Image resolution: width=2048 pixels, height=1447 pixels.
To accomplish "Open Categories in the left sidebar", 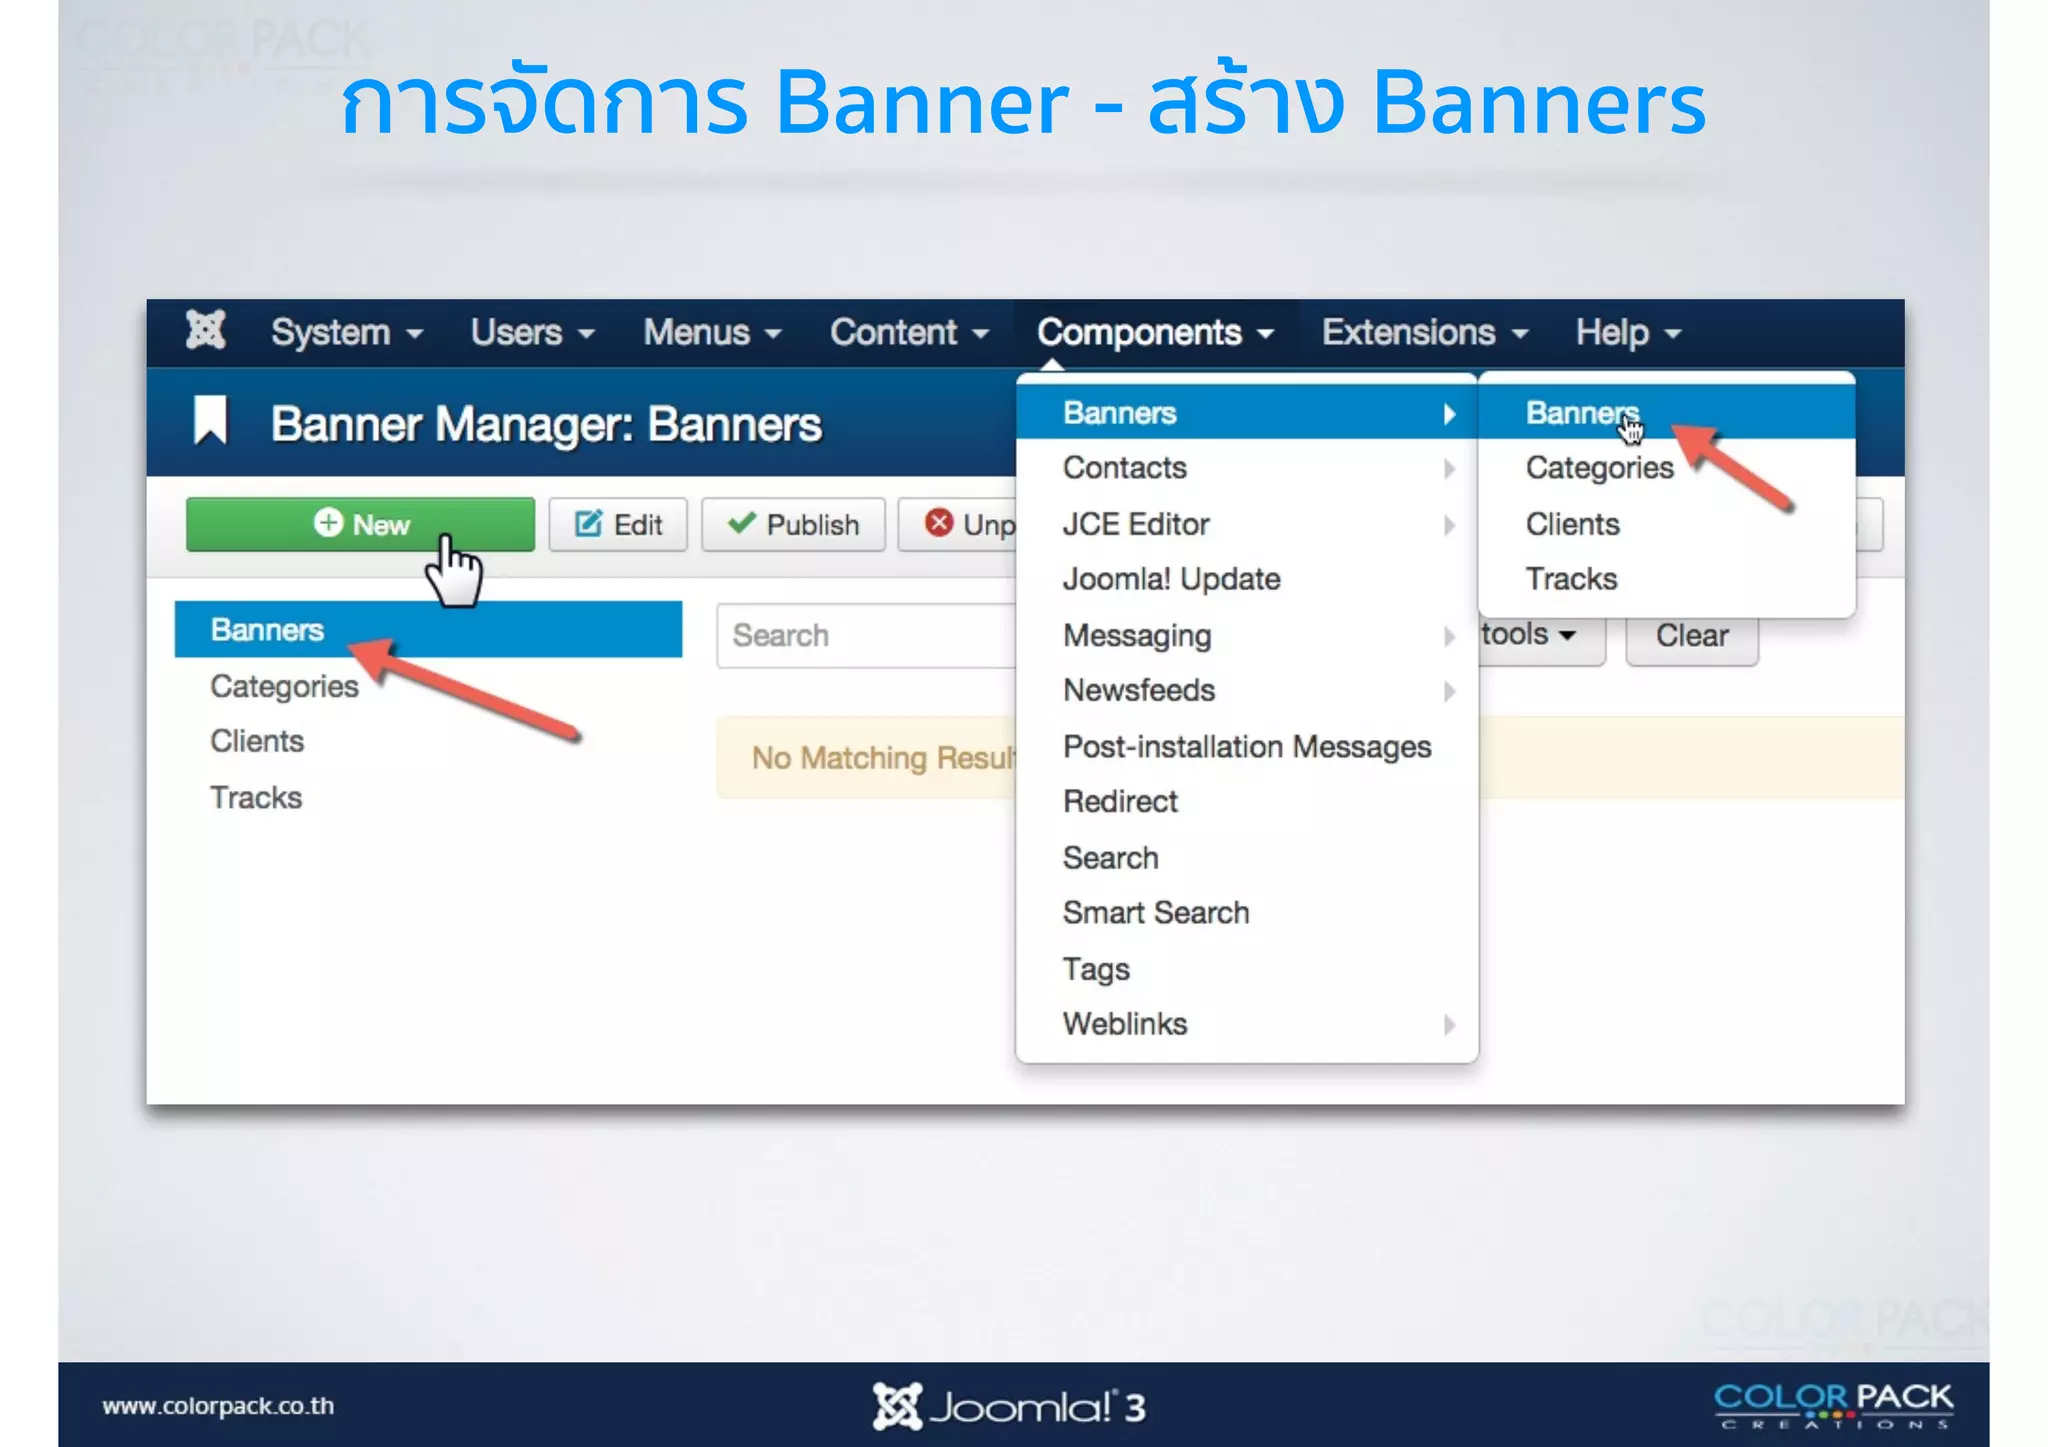I will point(284,686).
